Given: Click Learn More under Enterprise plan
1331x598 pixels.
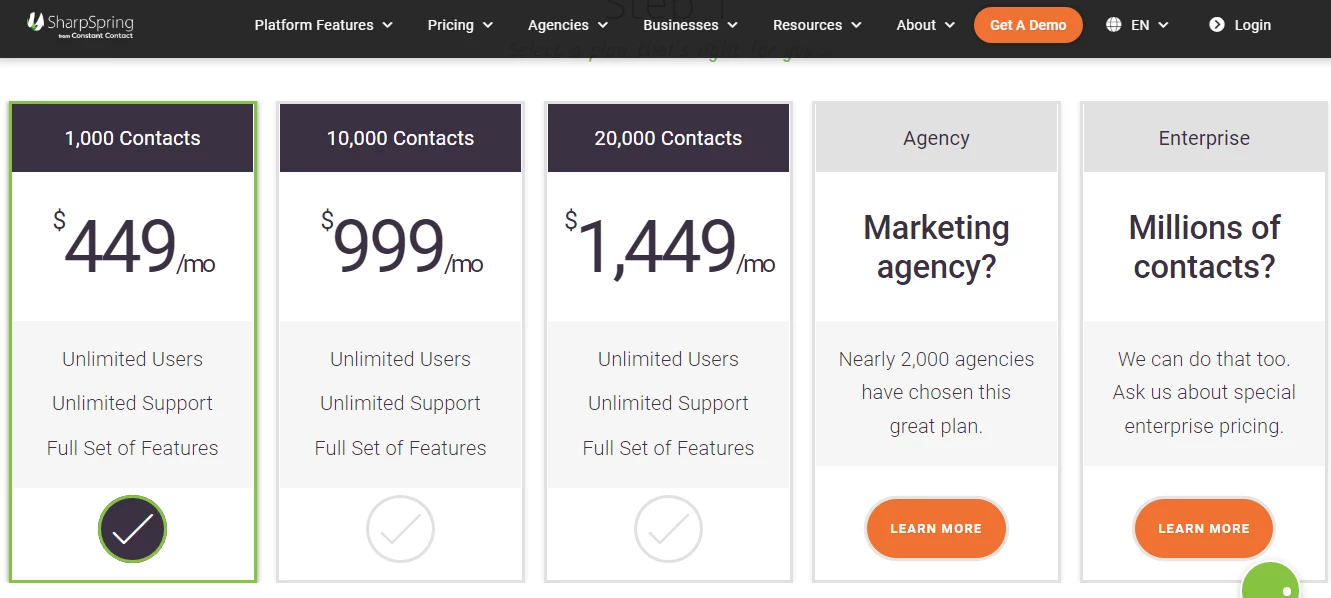Looking at the screenshot, I should point(1204,528).
